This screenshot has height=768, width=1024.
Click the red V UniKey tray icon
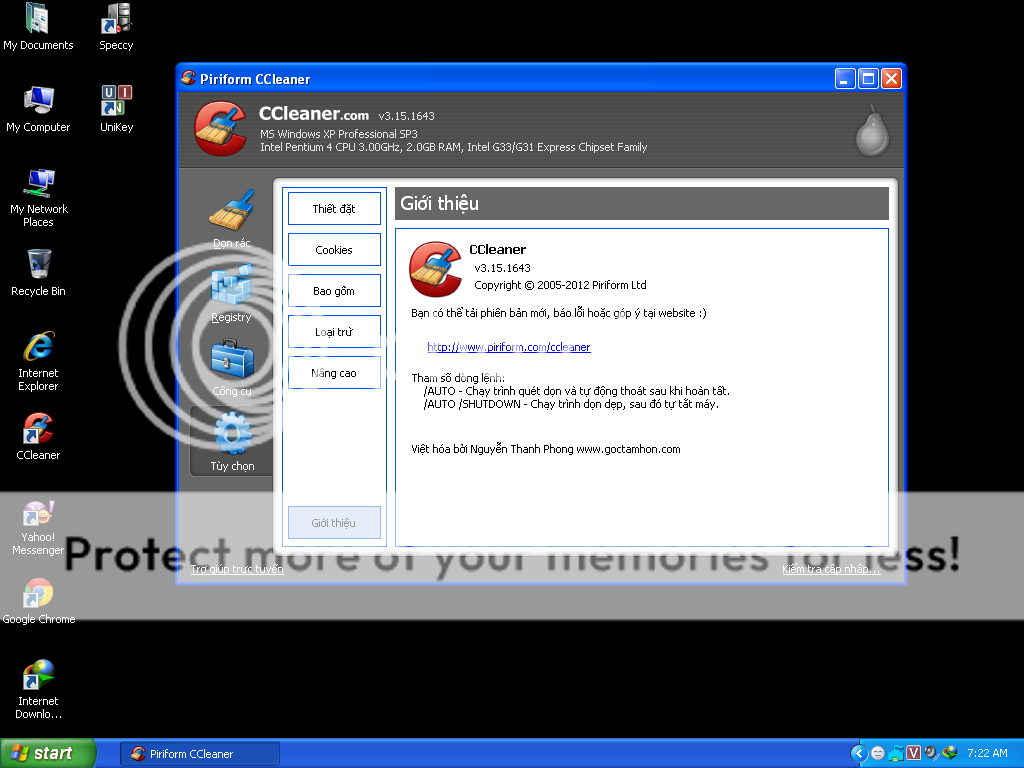(x=913, y=753)
